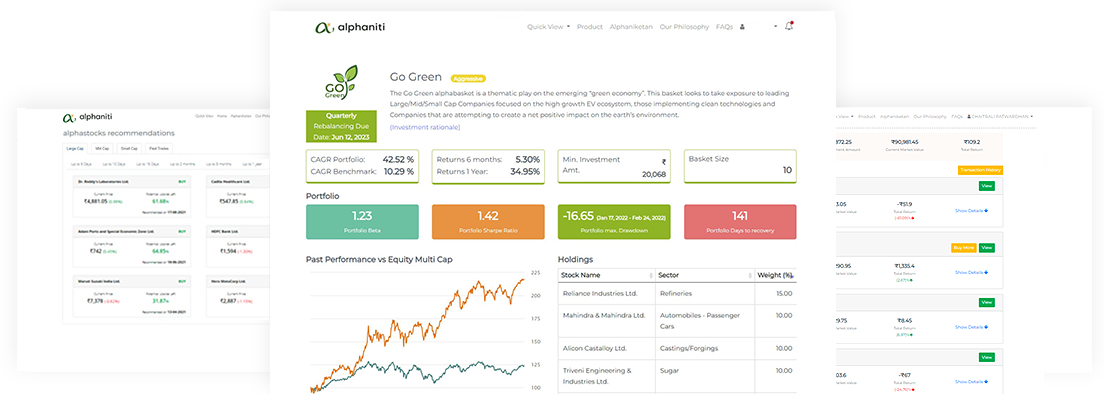The image size is (1104, 394).
Task: Switch to the Mid Cap tab in the left window
Action: click(x=101, y=148)
